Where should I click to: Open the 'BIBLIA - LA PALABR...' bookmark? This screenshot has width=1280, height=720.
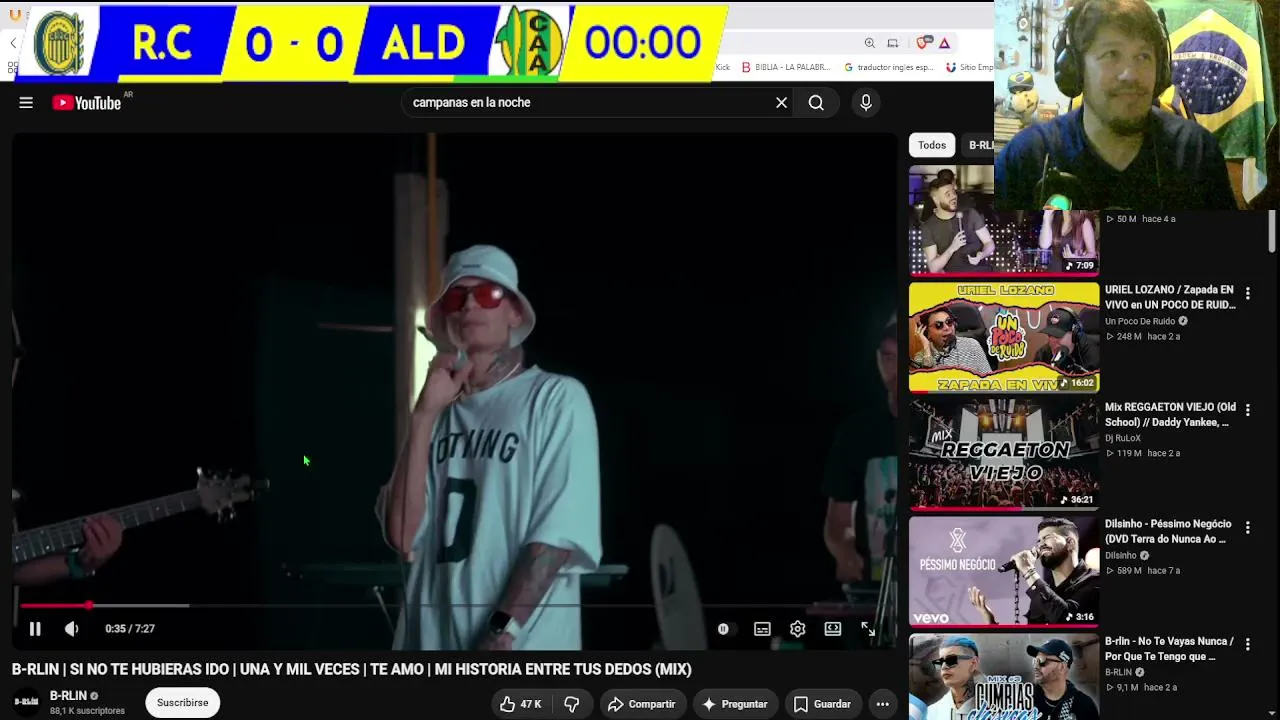[786, 67]
